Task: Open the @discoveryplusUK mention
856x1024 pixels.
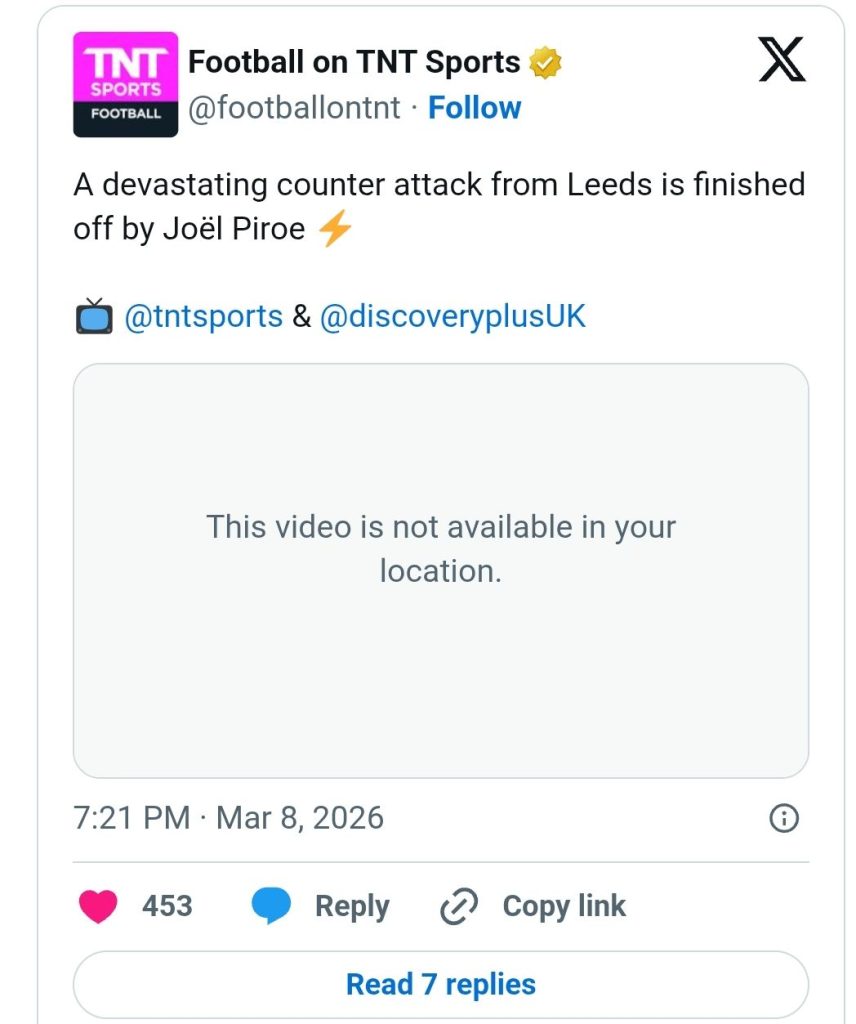Action: (x=453, y=317)
